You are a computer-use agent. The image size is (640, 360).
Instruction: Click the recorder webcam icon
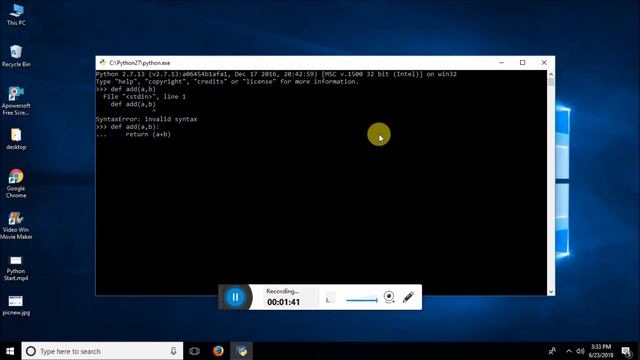pyautogui.click(x=389, y=297)
